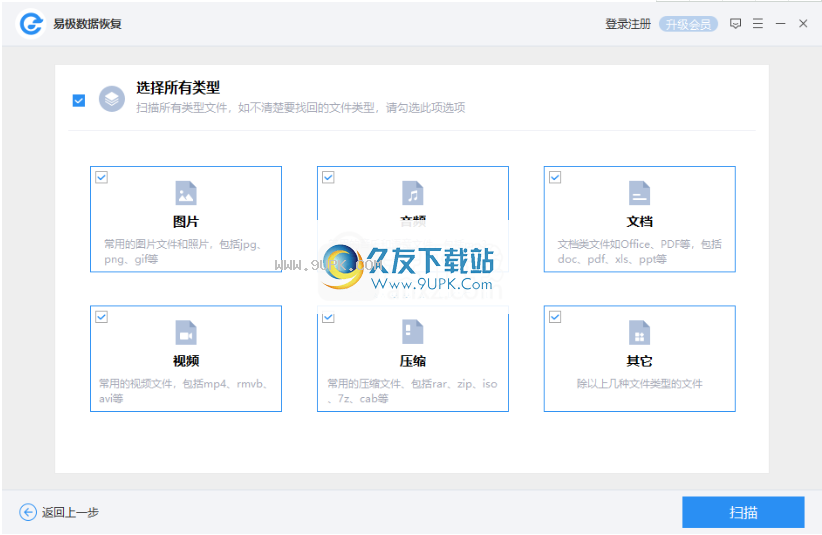The width and height of the screenshot is (822, 535).
Task: Go back via 返回上一步
Action: tap(70, 512)
